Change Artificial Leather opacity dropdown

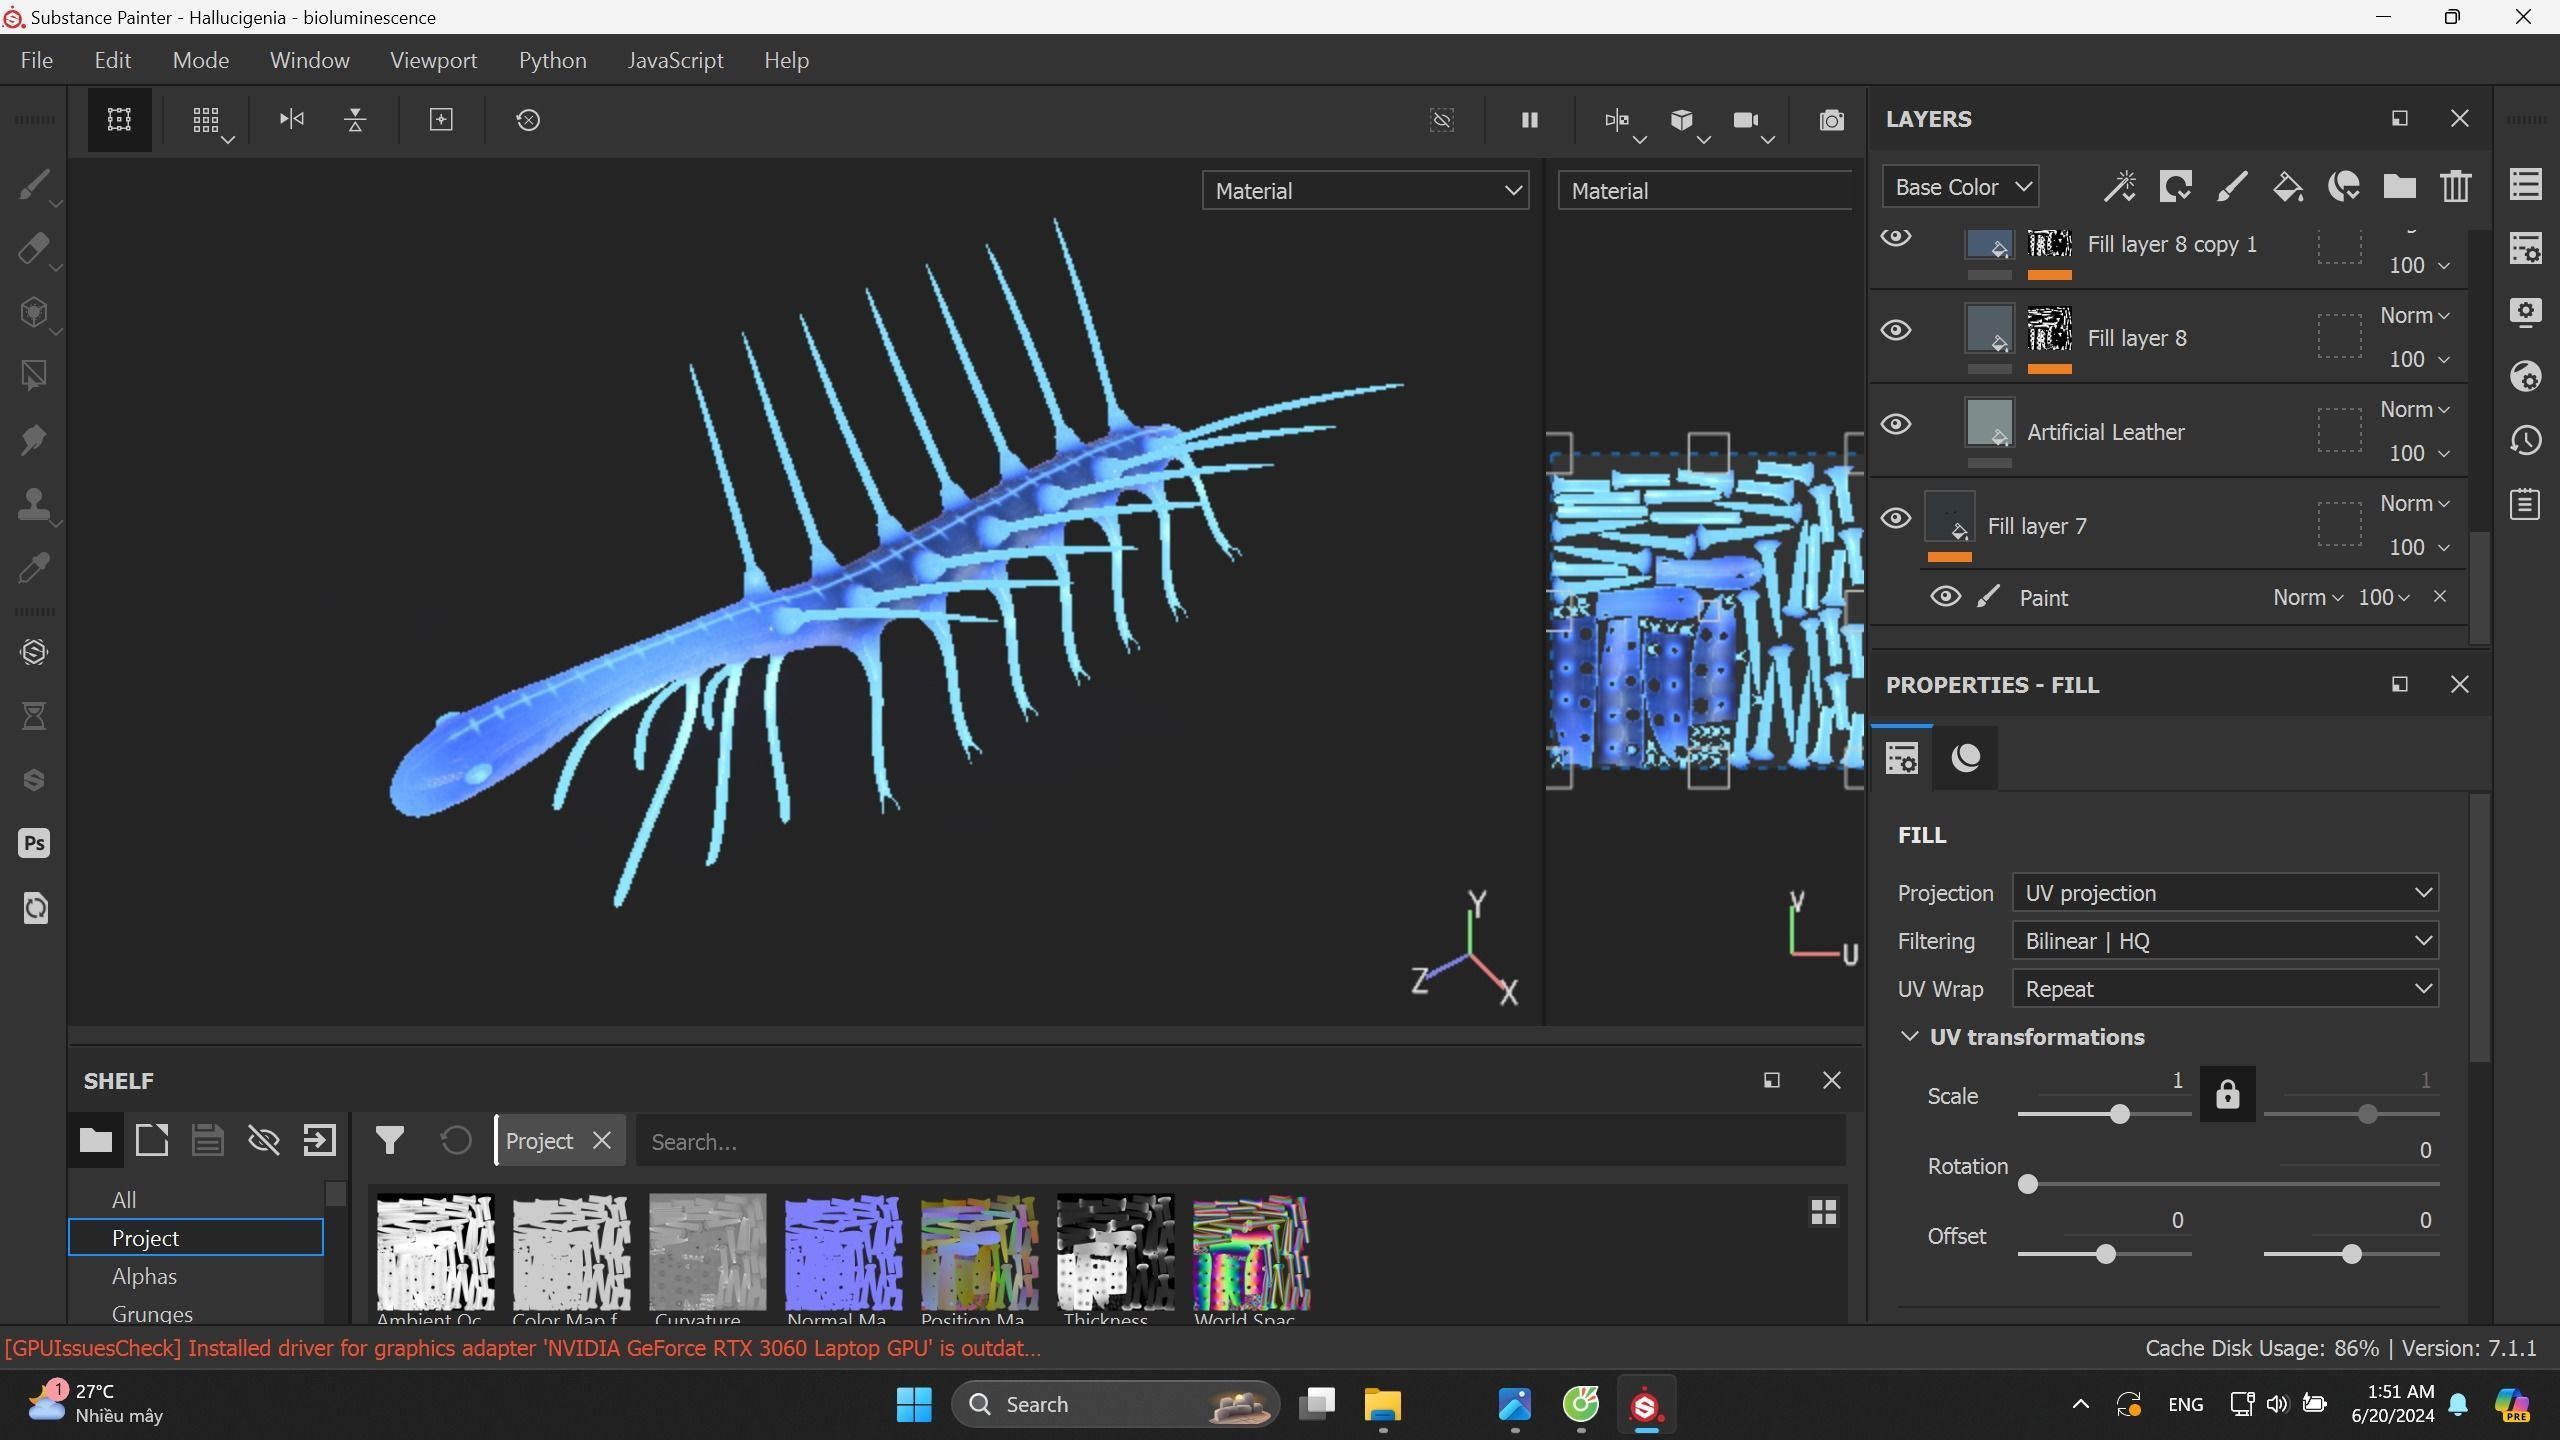(2419, 454)
